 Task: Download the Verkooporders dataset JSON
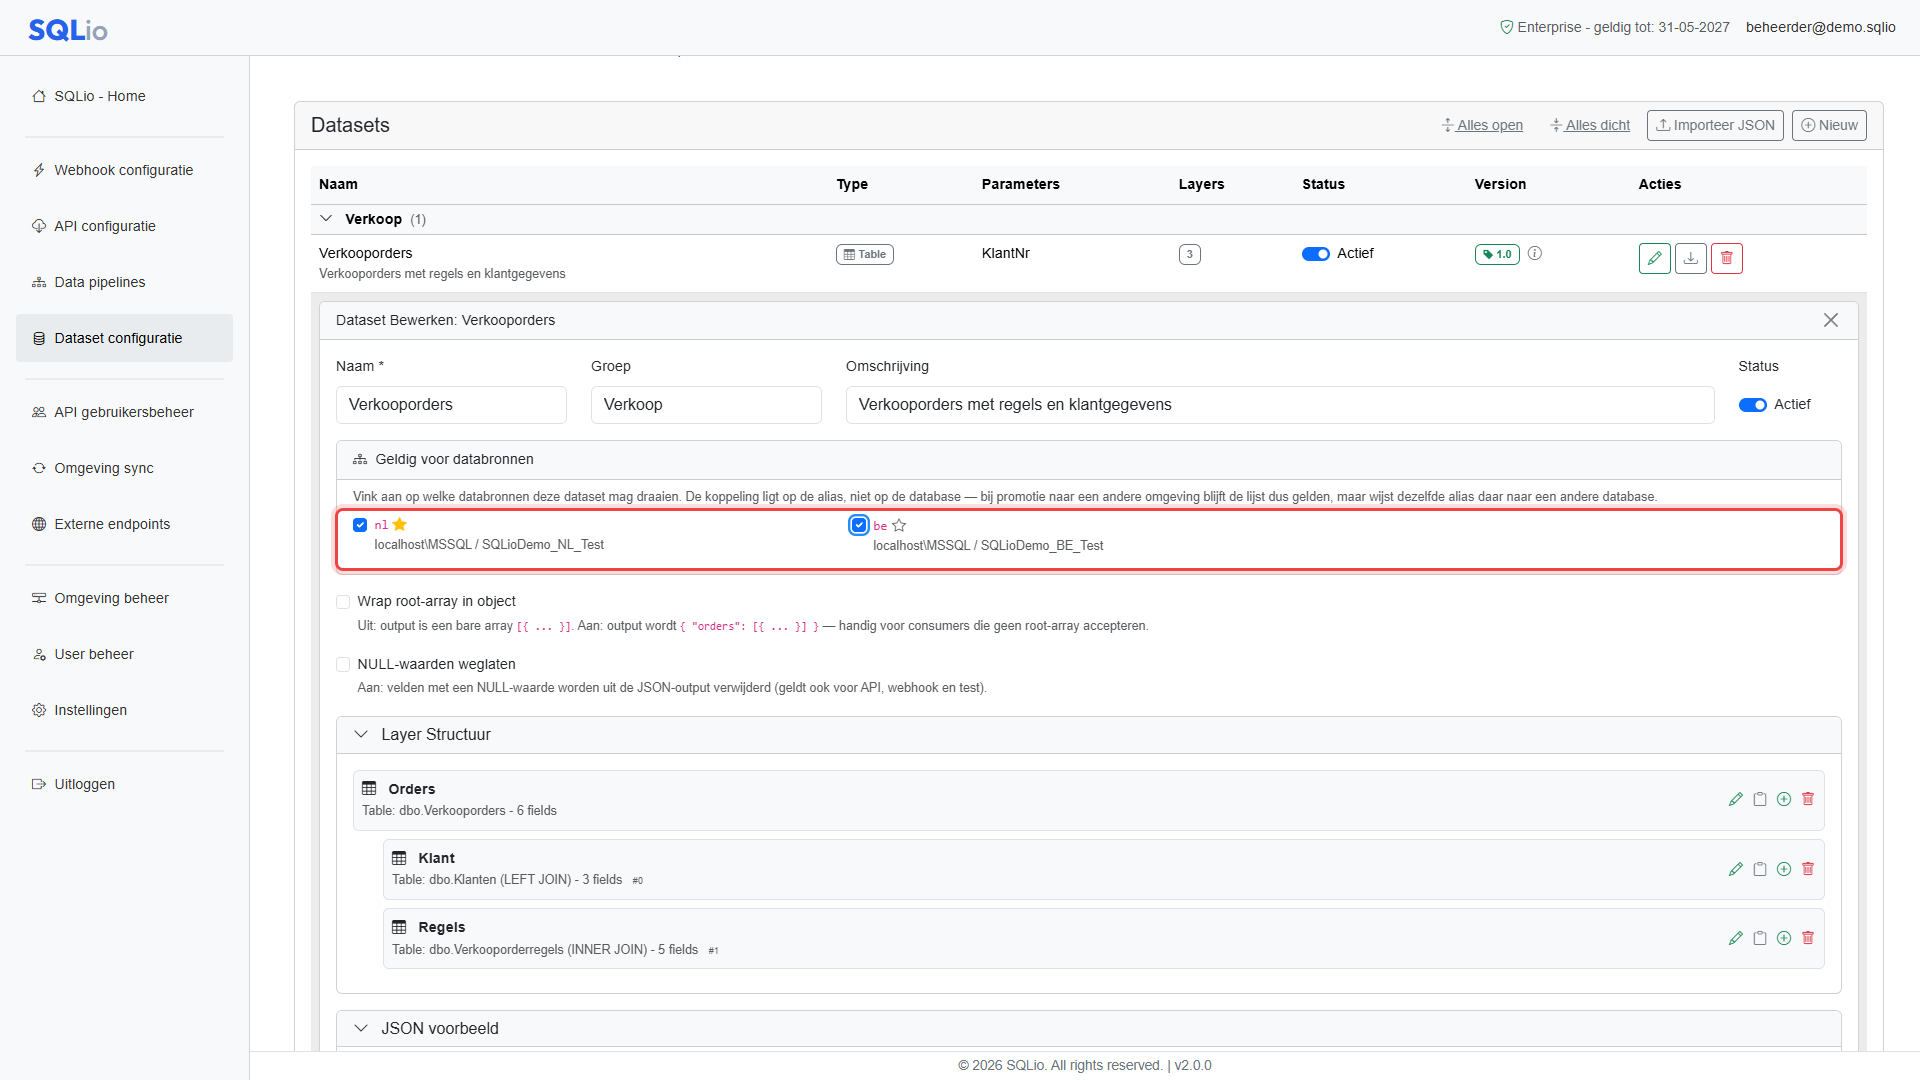tap(1690, 258)
